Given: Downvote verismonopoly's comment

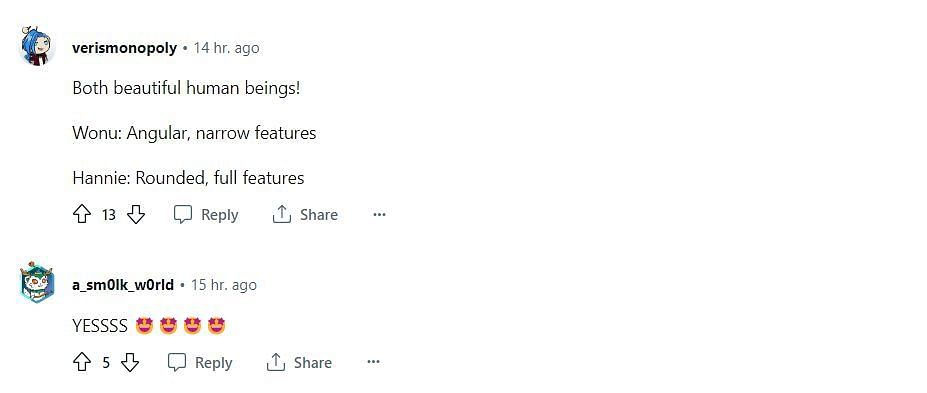Looking at the screenshot, I should coord(136,215).
